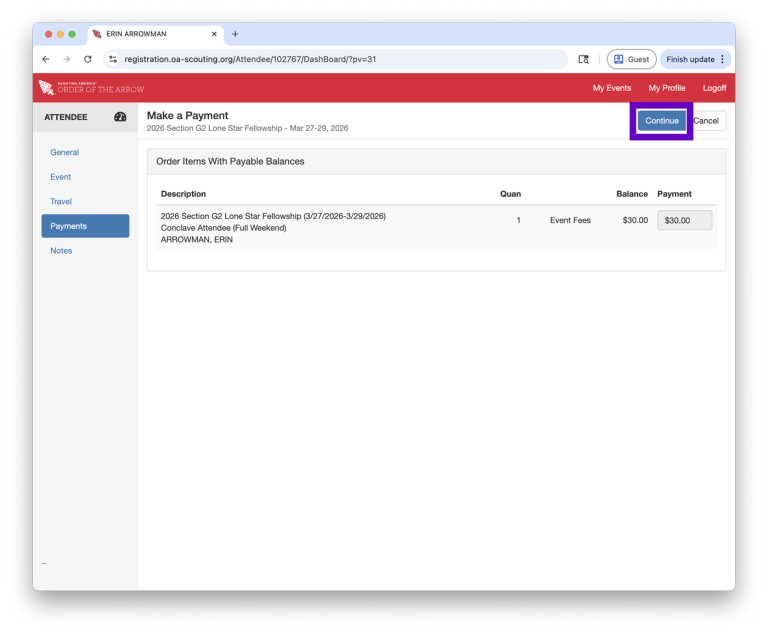Screen dimensions: 768x634
Task: Reload the page with refresh icon
Action: 88,59
